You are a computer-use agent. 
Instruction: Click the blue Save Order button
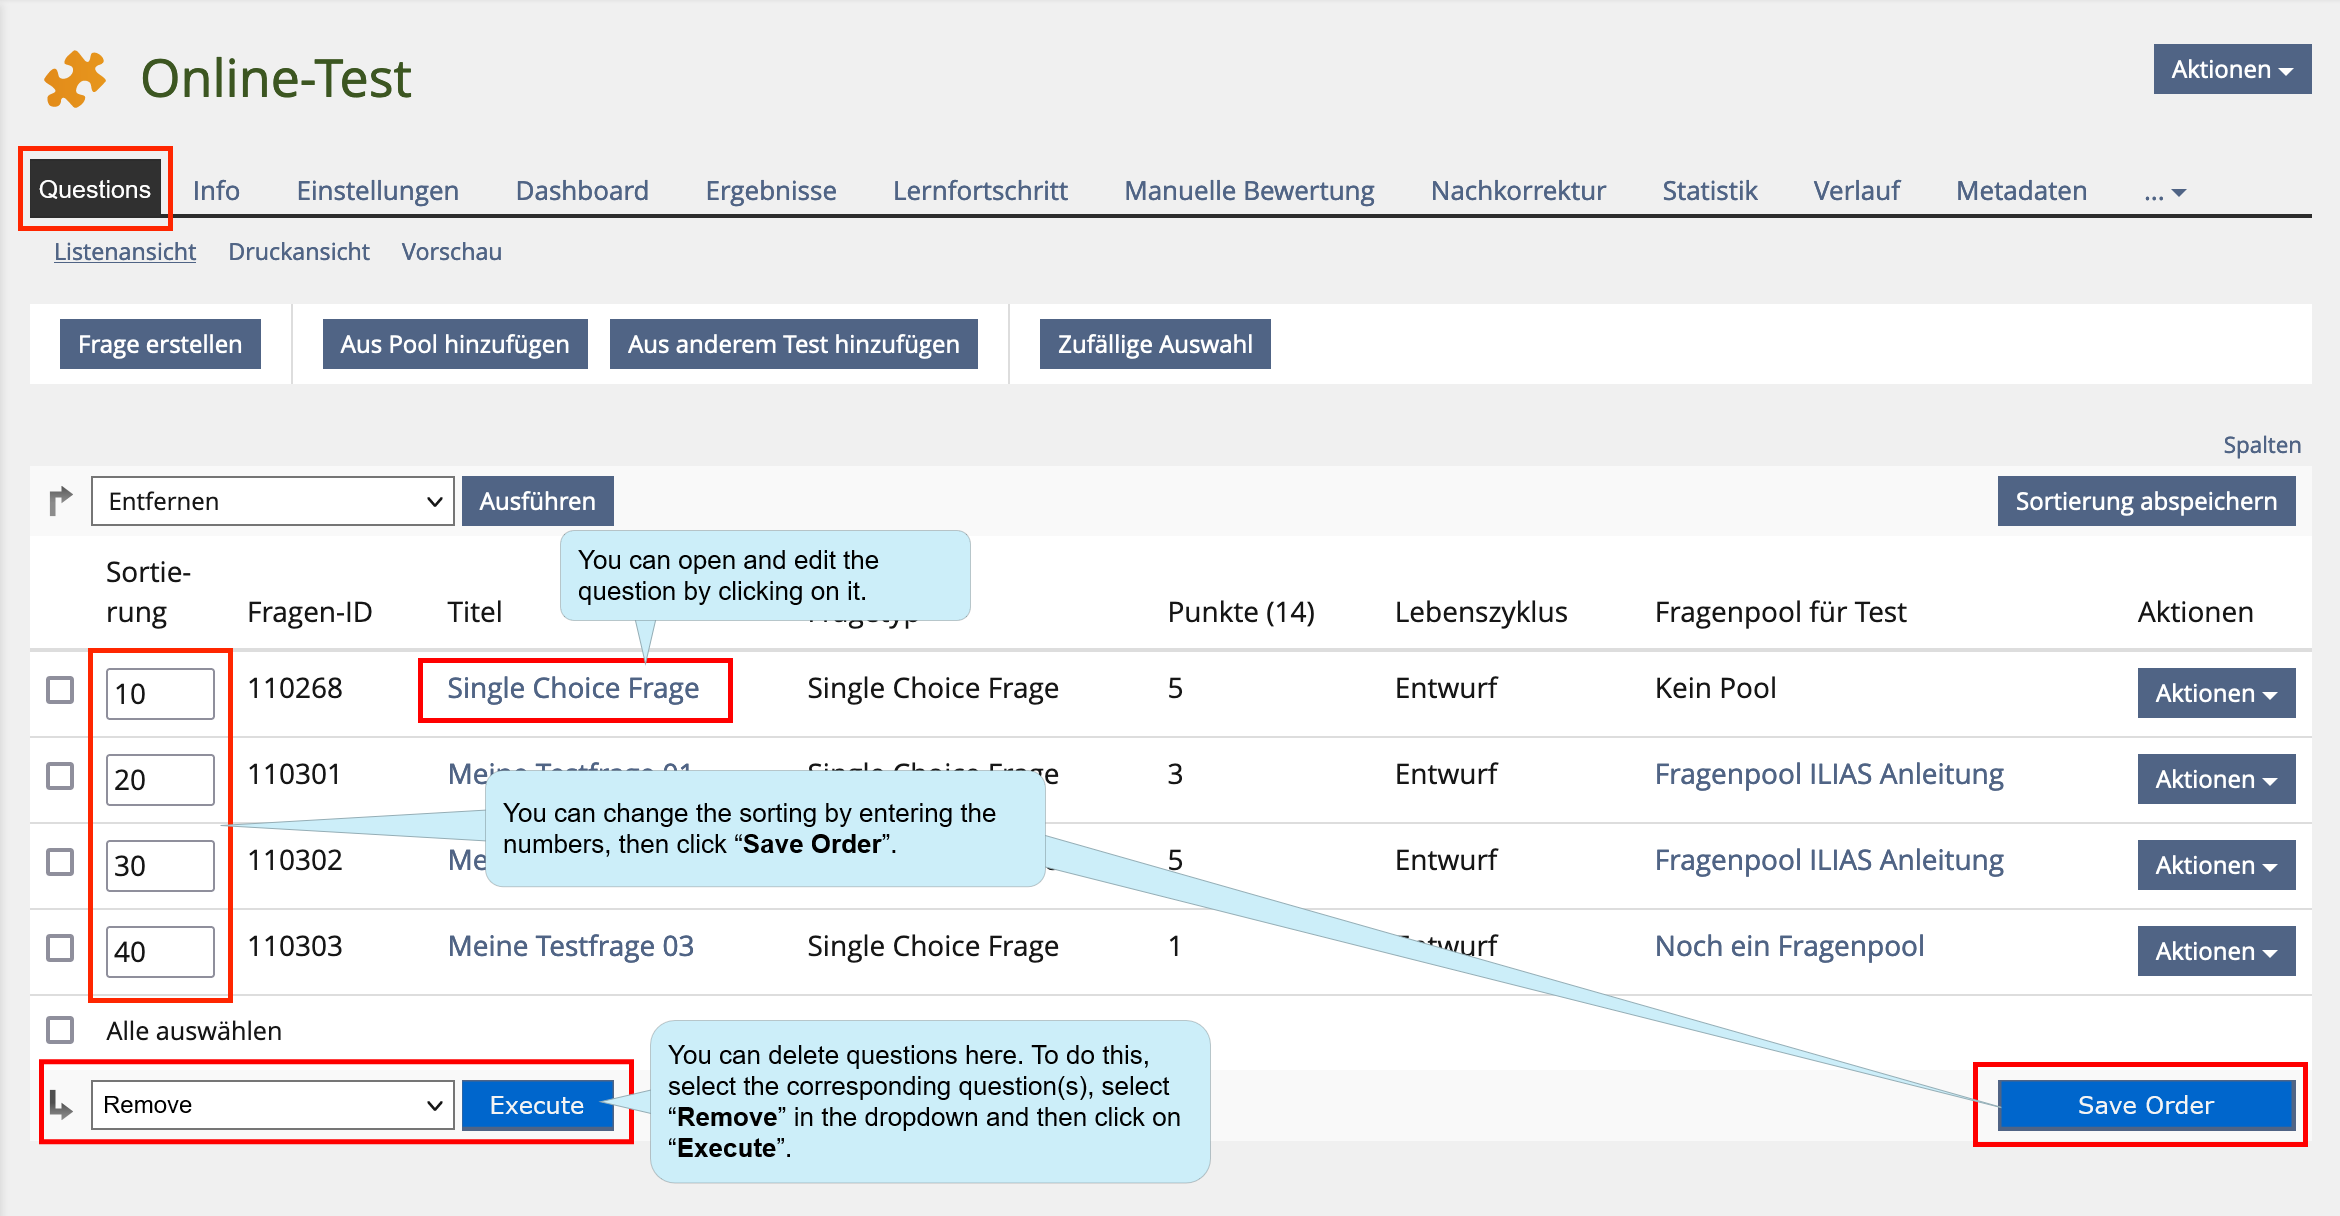pos(2146,1105)
